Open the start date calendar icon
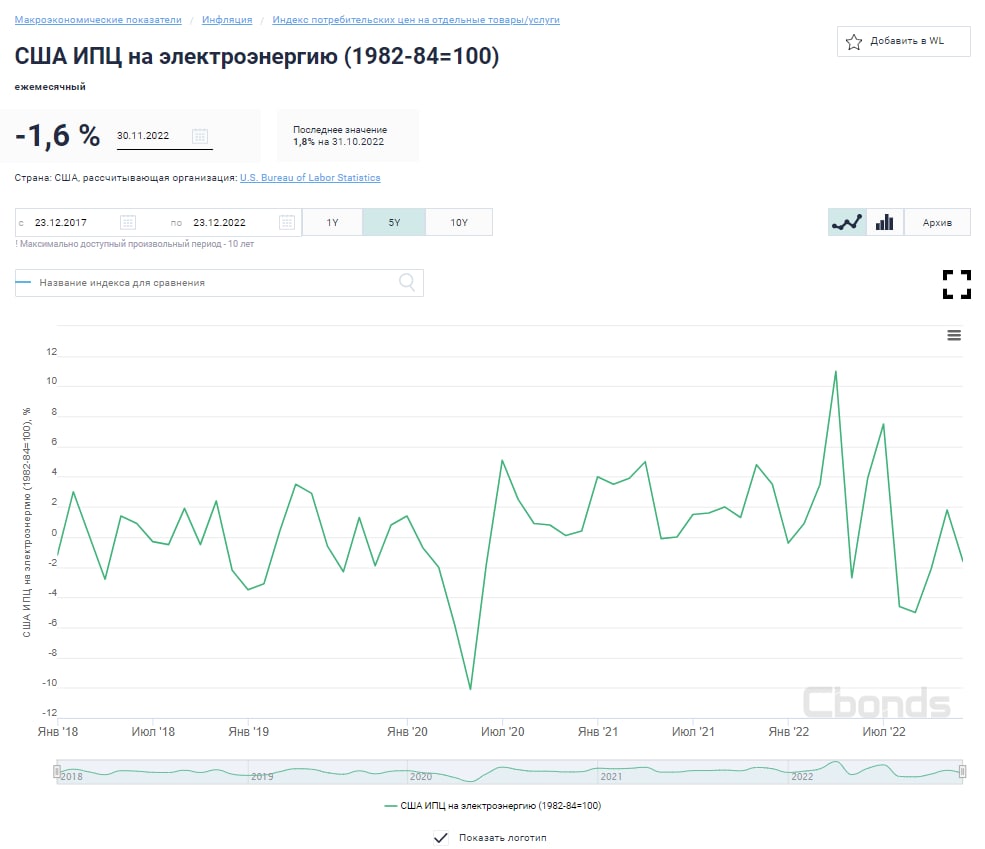Image resolution: width=985 pixels, height=849 pixels. [127, 222]
